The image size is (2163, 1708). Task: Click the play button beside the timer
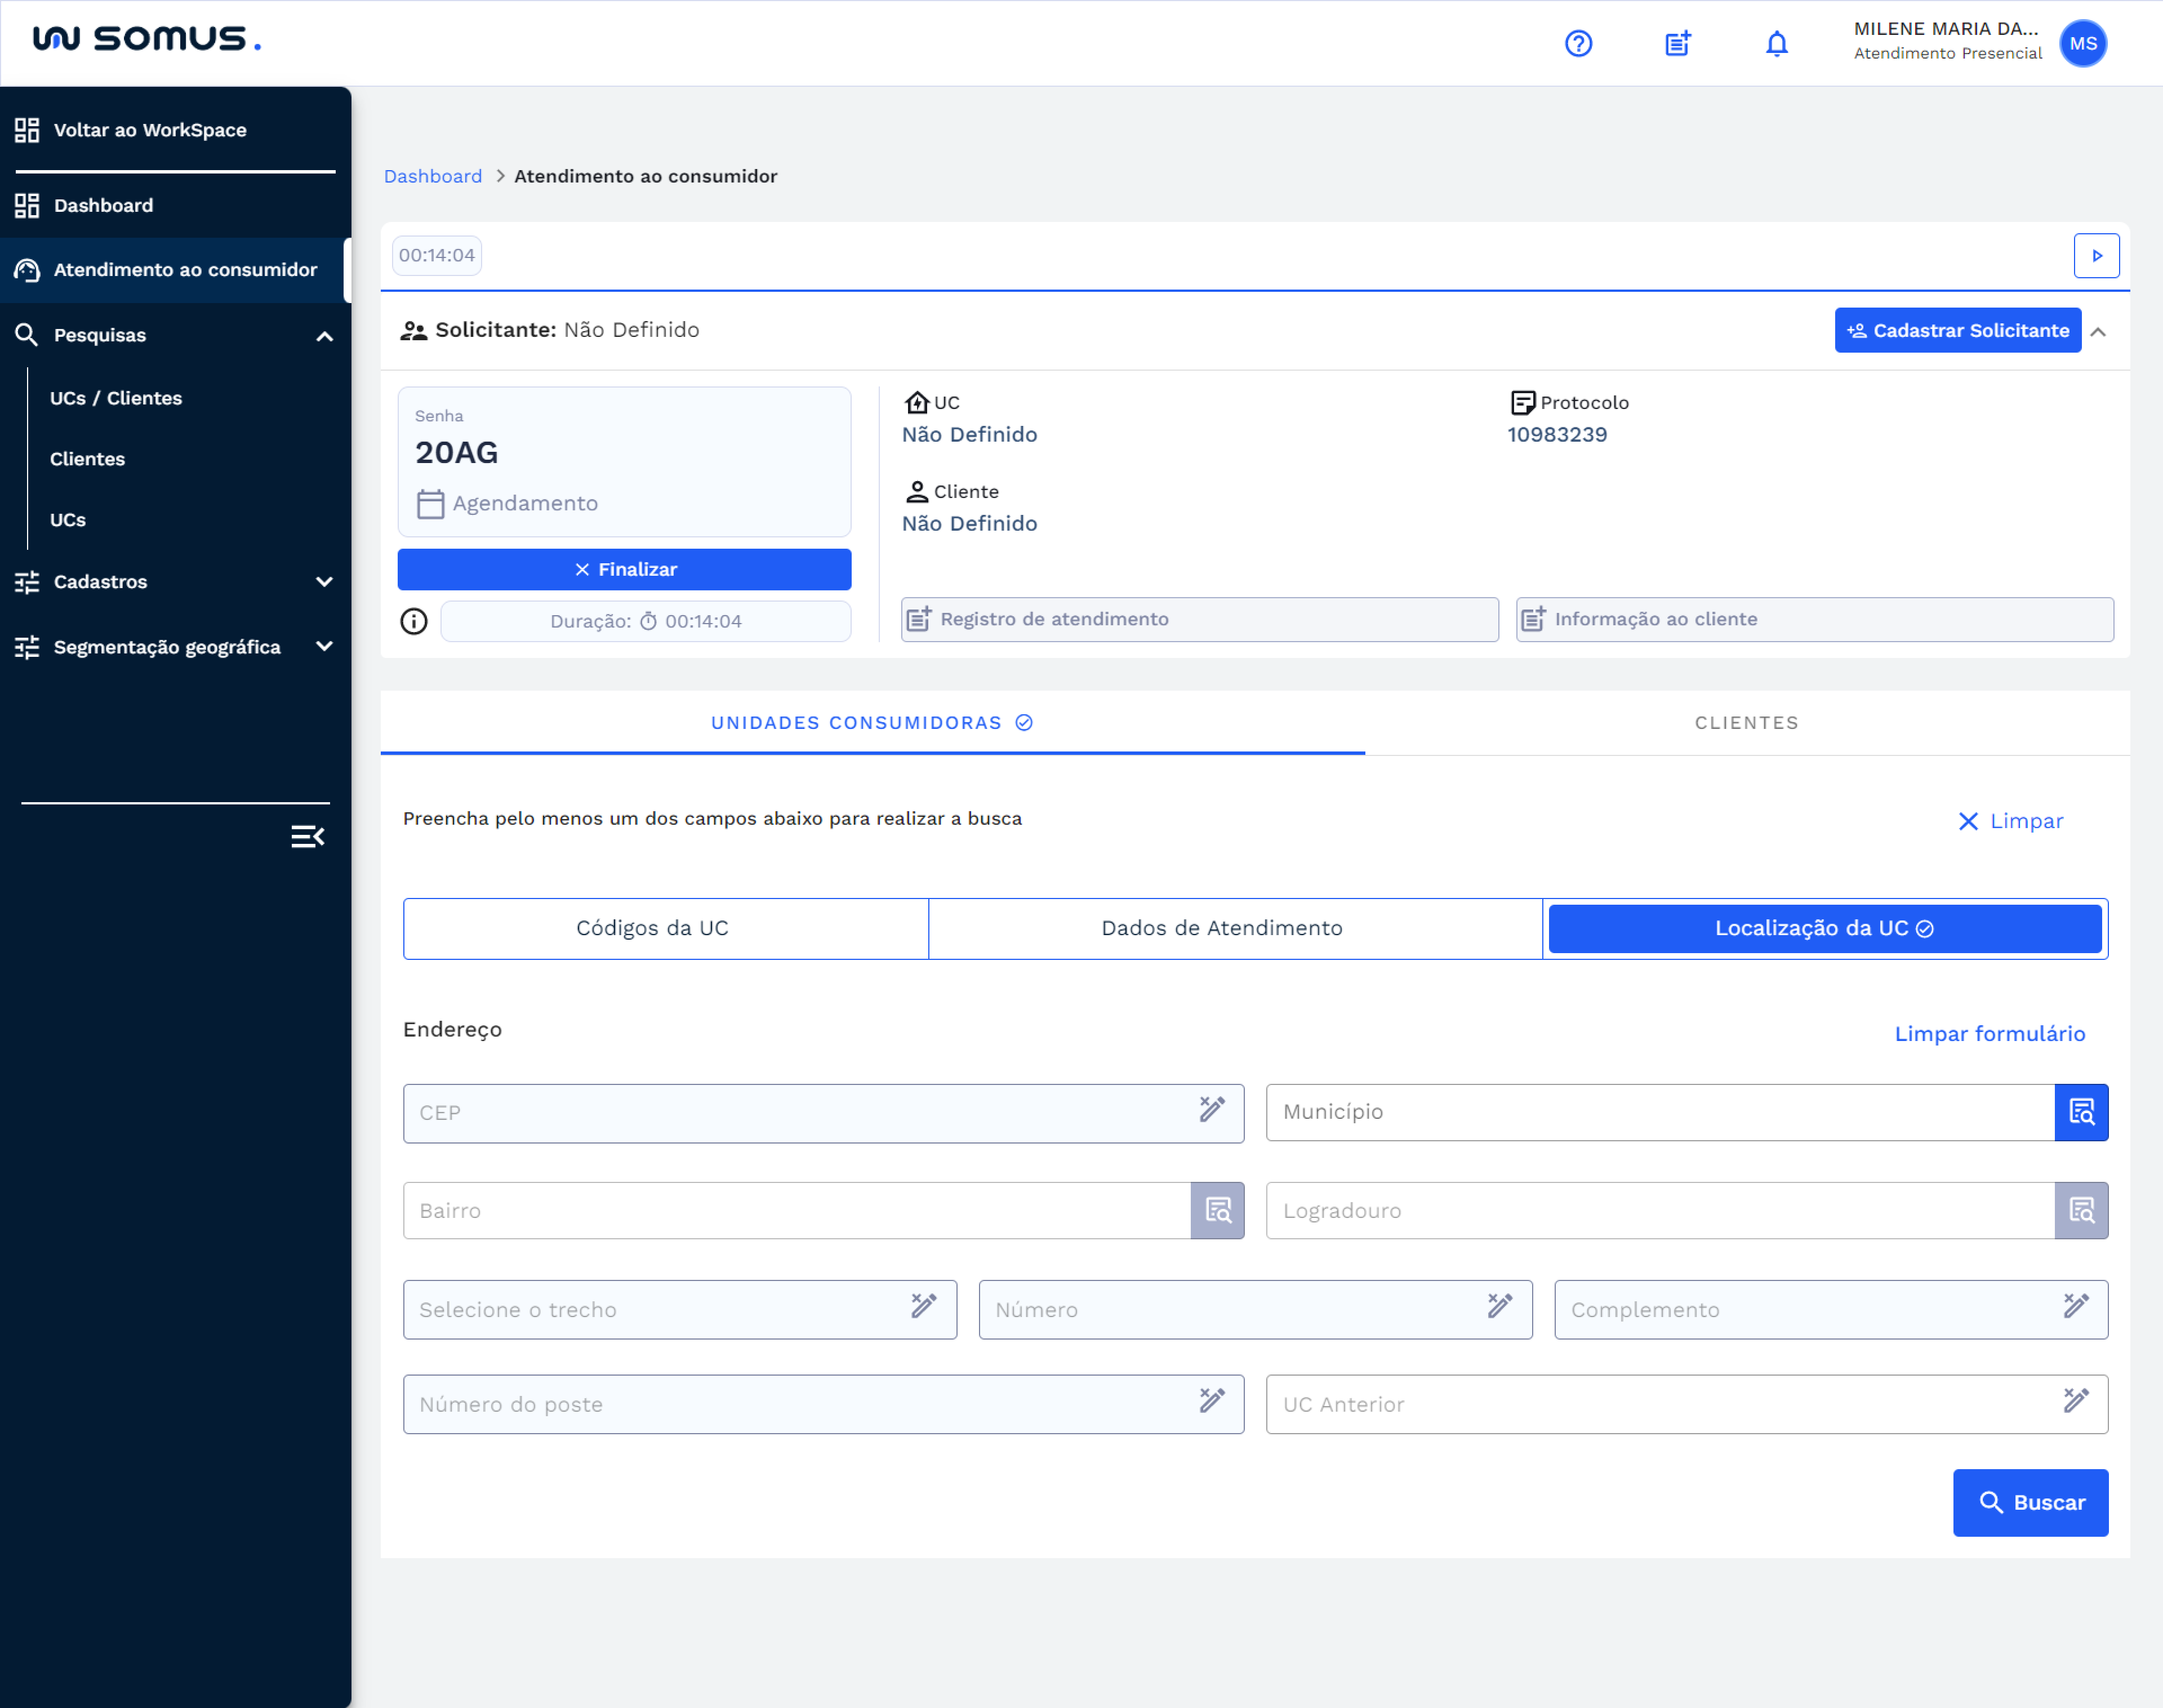pos(2096,256)
